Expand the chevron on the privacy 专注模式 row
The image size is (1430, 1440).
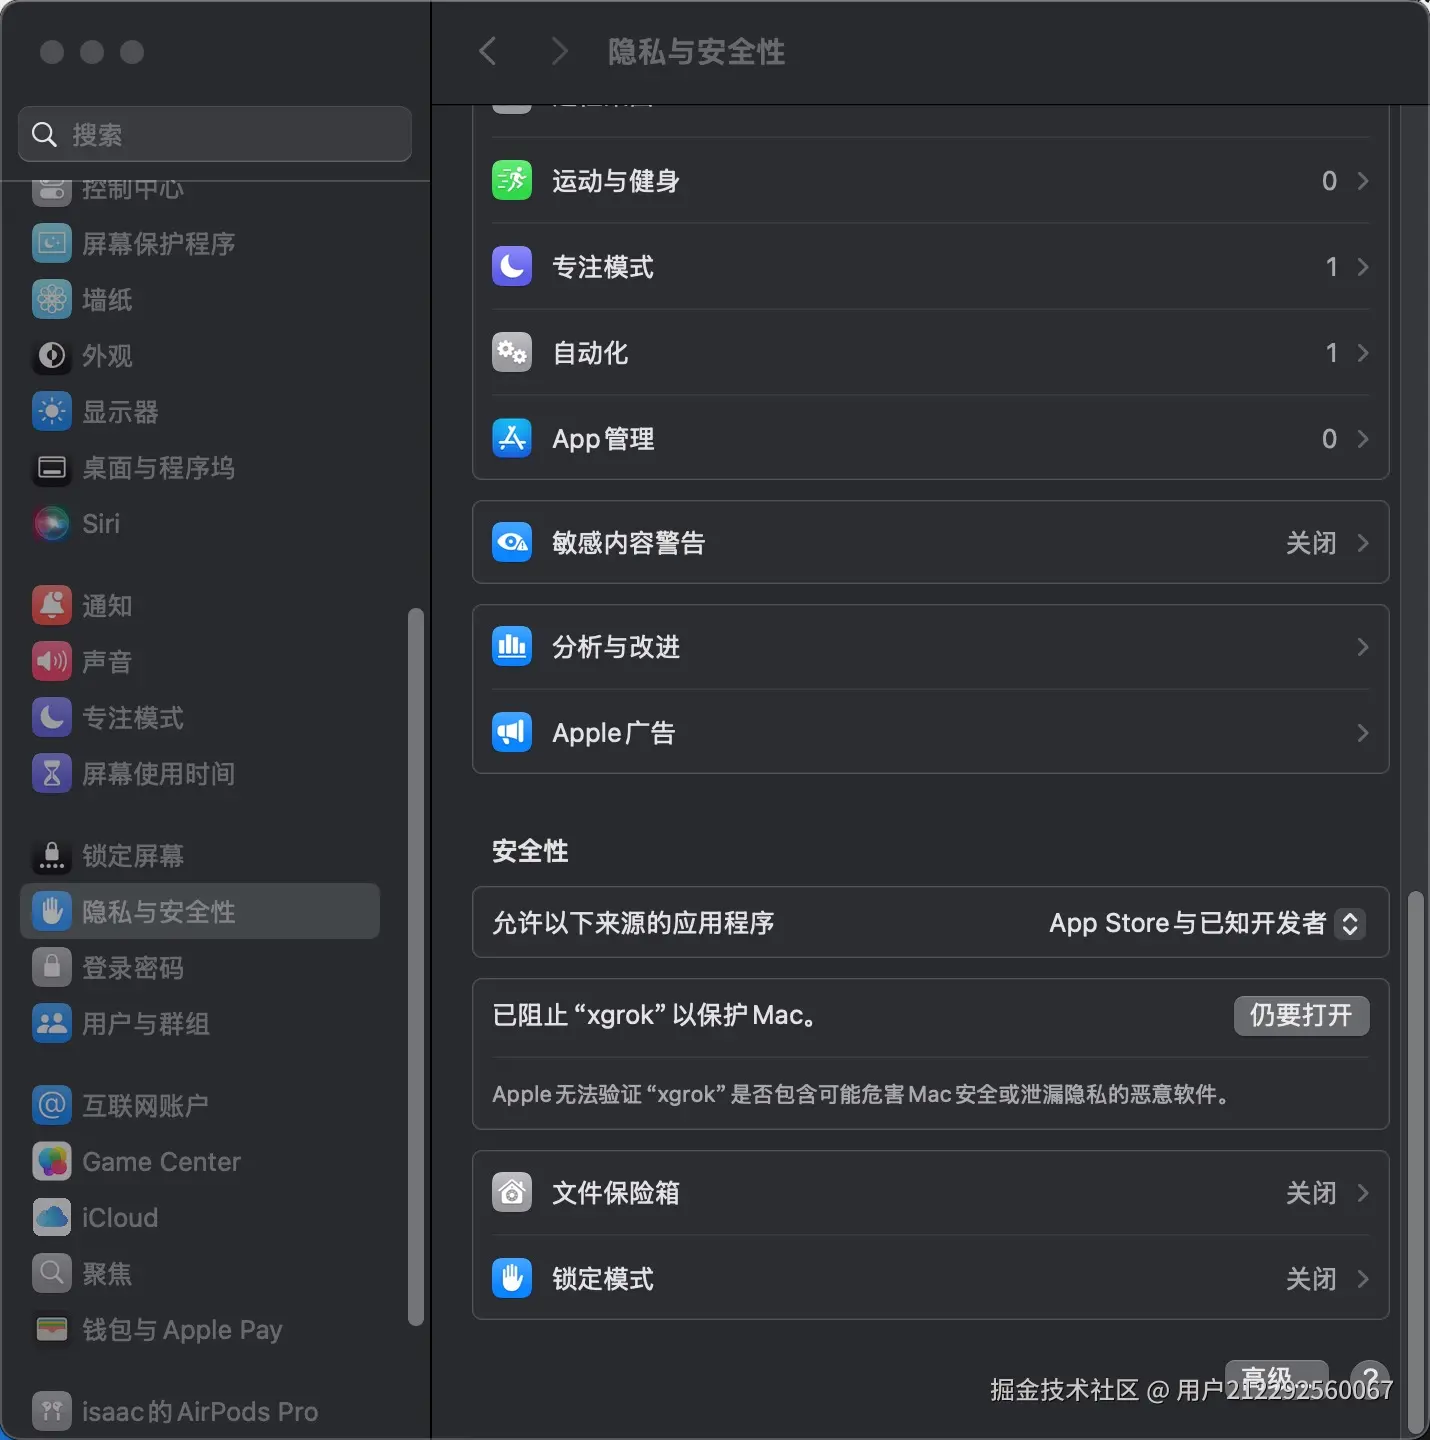coord(1362,266)
